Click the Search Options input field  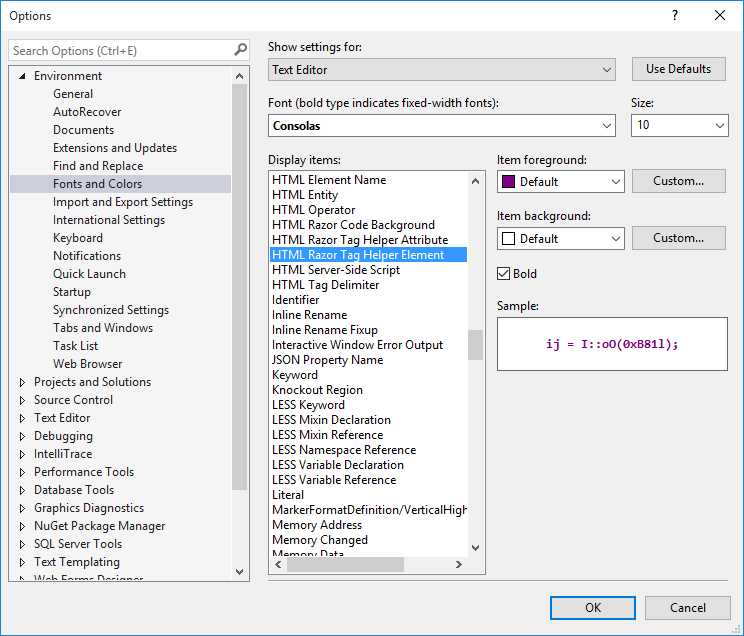click(x=121, y=50)
